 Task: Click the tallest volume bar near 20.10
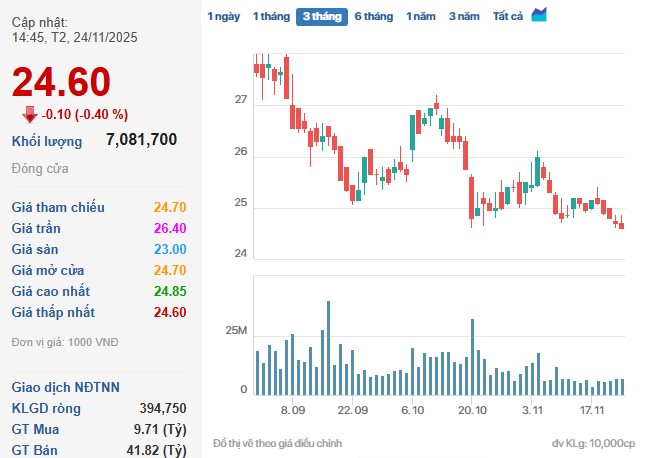[x=471, y=357]
